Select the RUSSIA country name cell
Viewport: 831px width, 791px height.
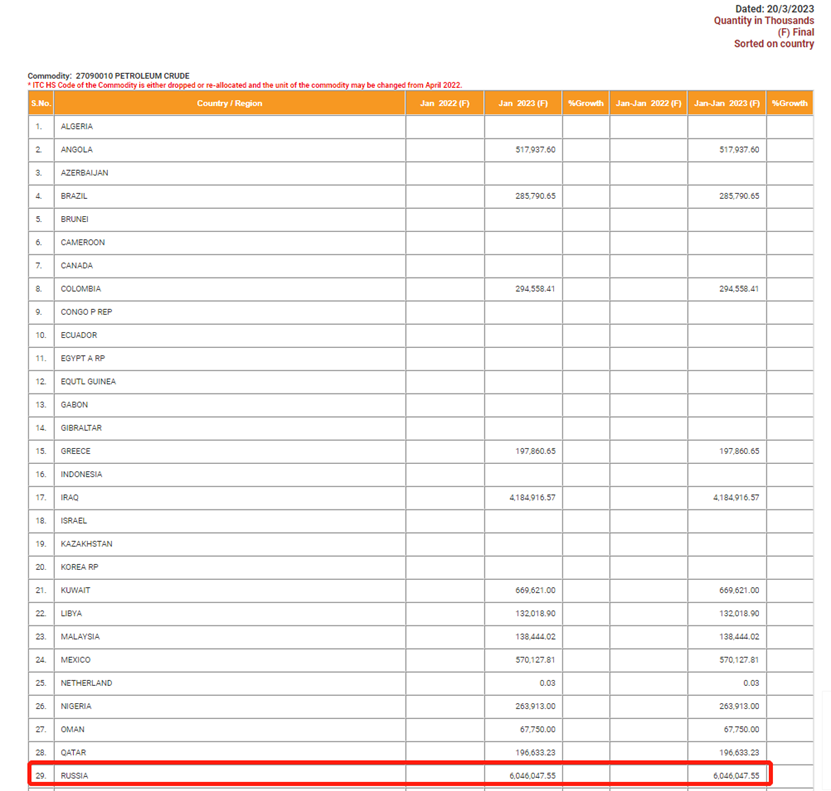[x=77, y=775]
